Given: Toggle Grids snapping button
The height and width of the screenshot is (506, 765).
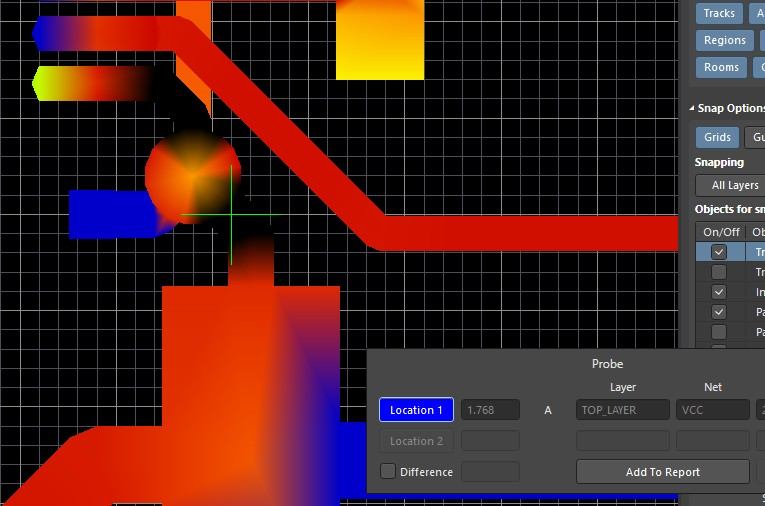Looking at the screenshot, I should 717,137.
